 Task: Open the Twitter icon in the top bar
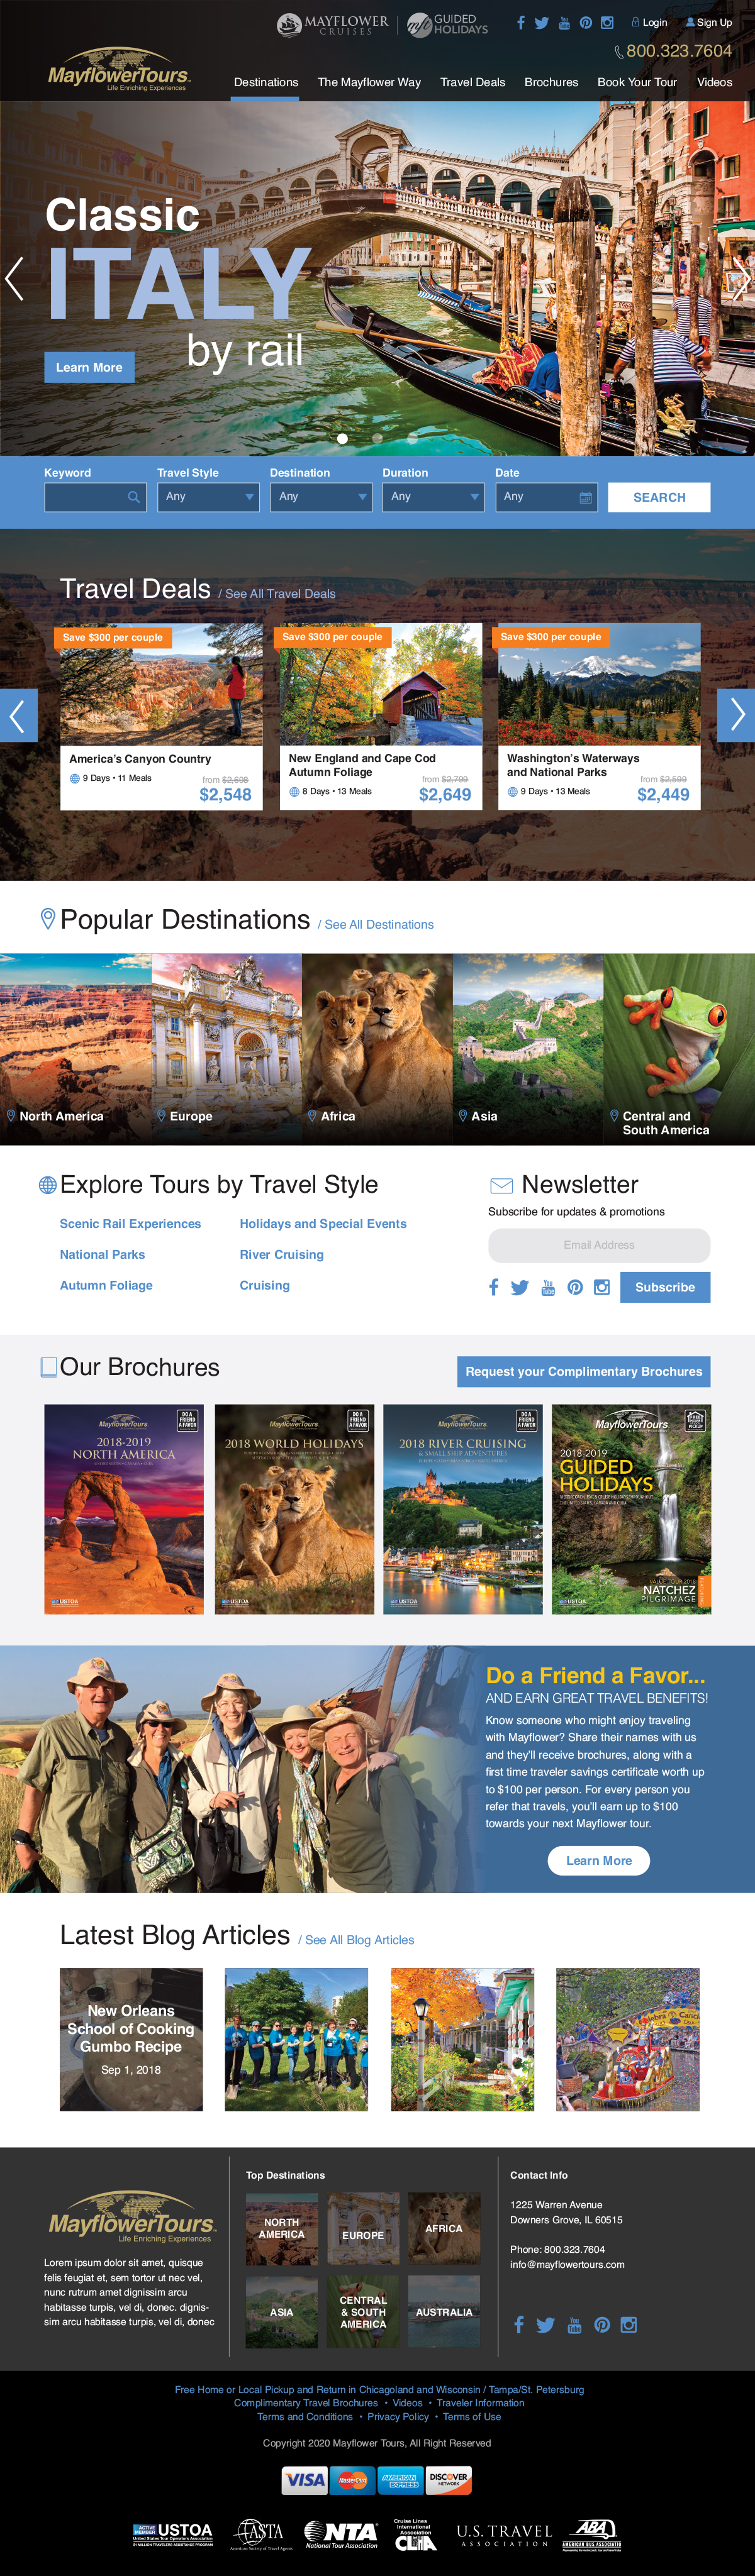pos(541,23)
